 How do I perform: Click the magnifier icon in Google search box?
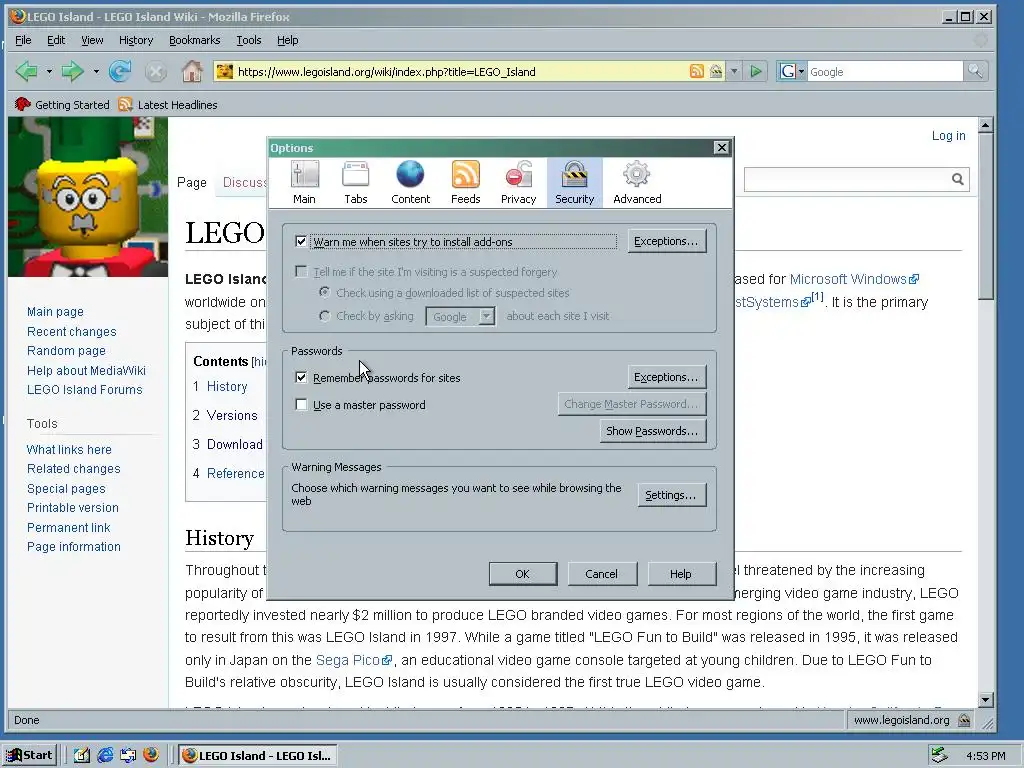[x=975, y=71]
